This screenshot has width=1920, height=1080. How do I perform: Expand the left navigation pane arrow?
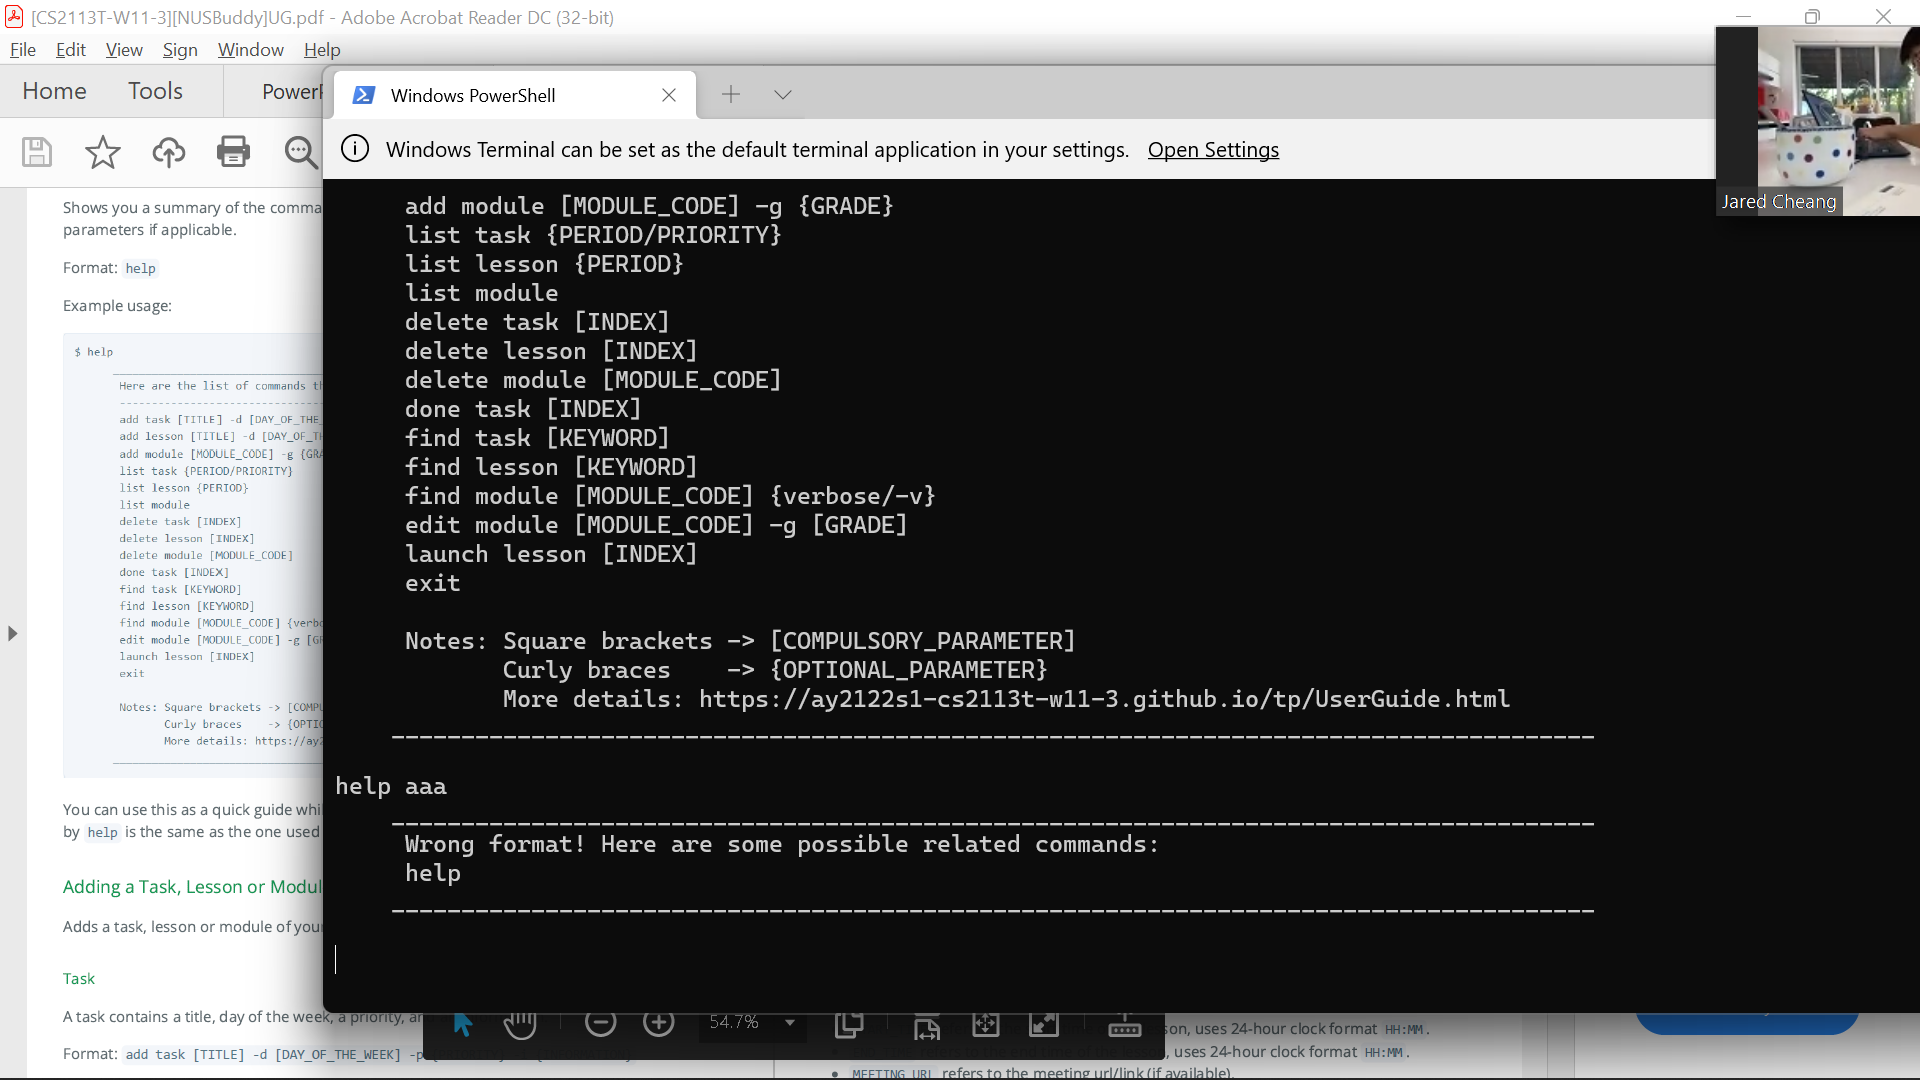click(x=12, y=634)
